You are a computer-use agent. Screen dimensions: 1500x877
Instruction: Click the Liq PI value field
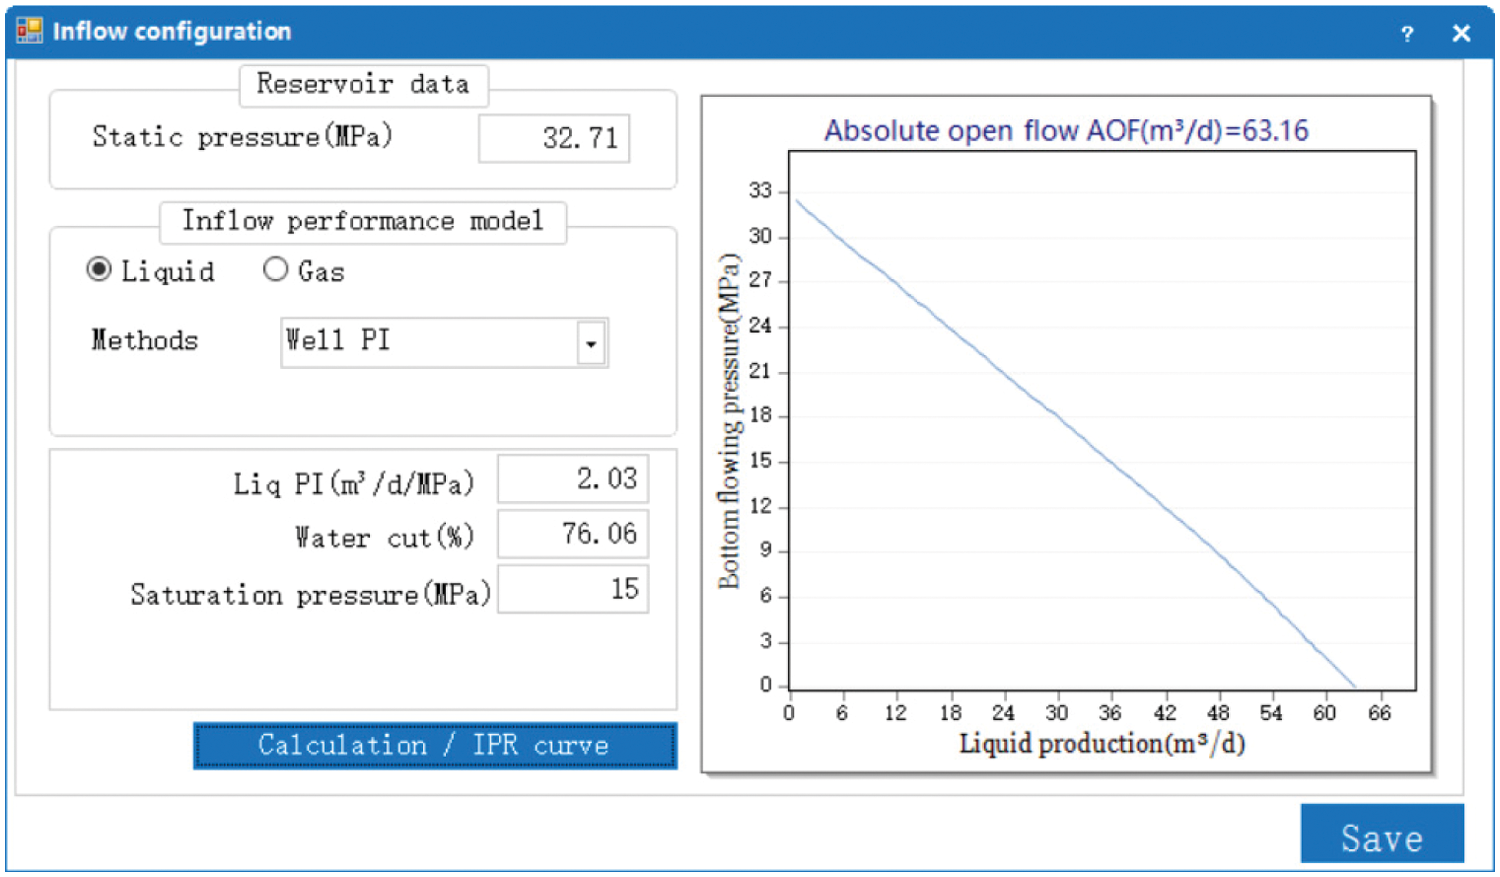573,479
